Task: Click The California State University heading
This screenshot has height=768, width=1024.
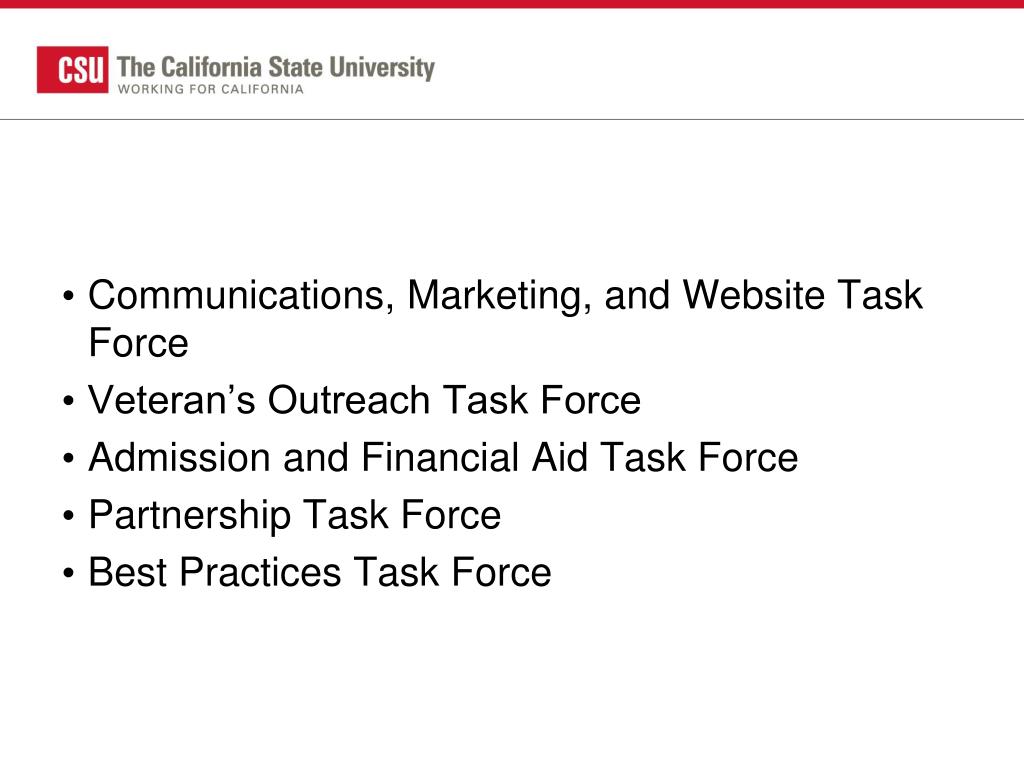Action: 276,68
